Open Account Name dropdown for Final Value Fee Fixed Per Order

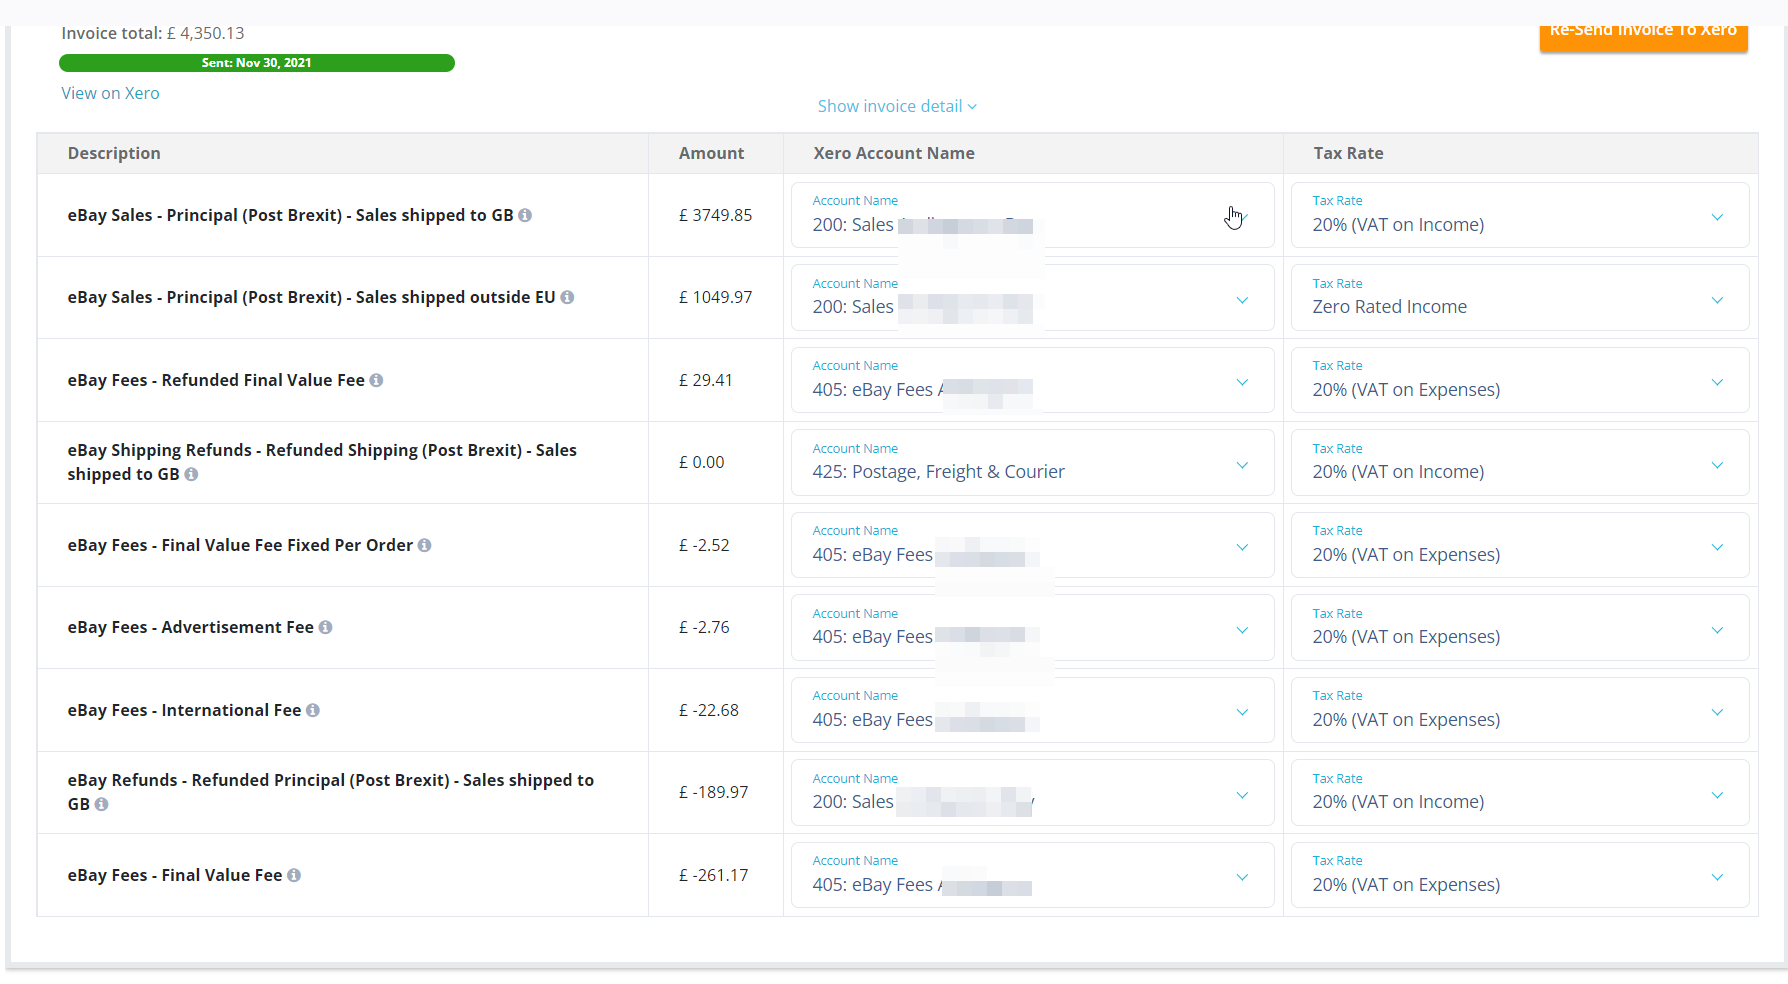point(1032,545)
